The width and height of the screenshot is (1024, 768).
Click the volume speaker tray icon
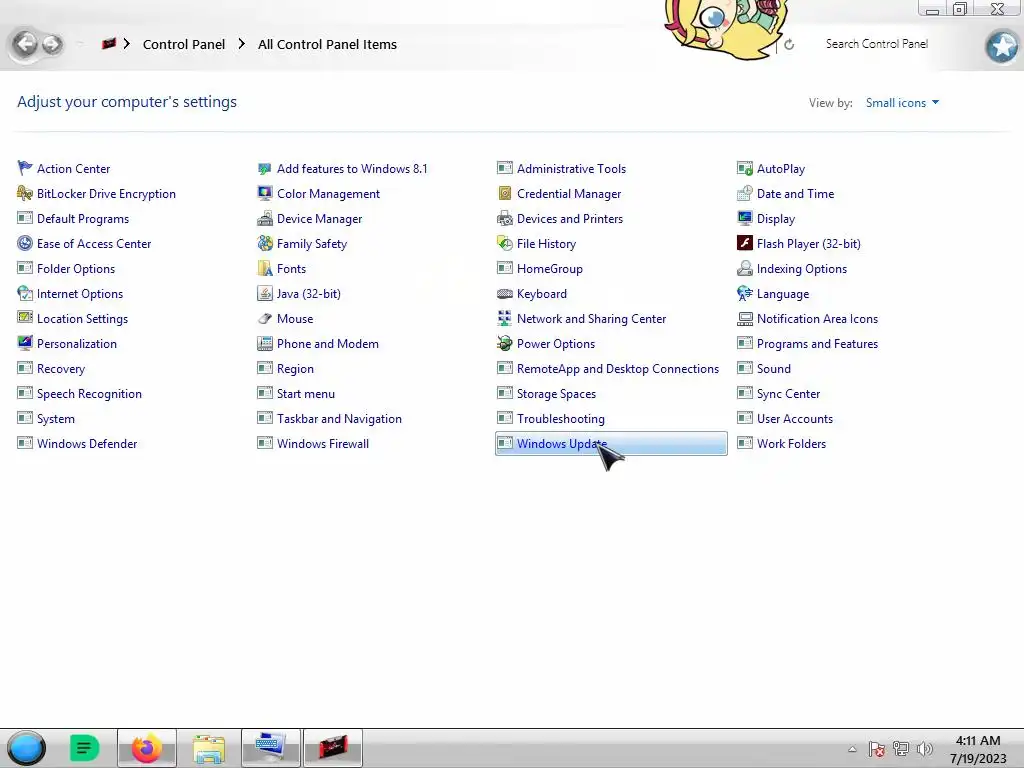click(925, 749)
